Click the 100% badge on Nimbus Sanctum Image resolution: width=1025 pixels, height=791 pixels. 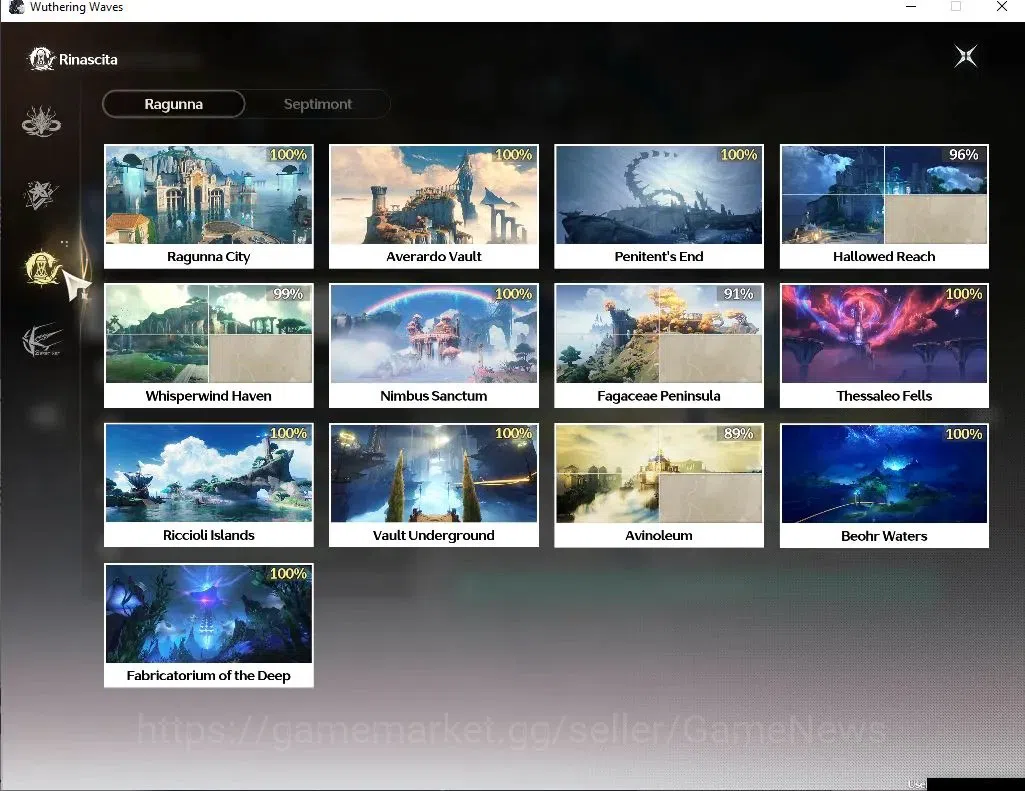click(513, 294)
